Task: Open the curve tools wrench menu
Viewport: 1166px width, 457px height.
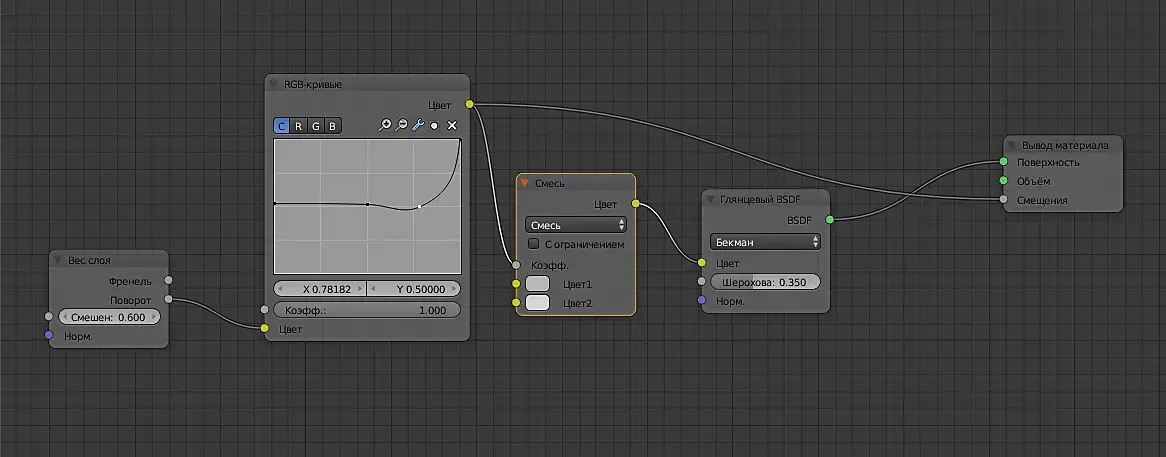Action: click(x=418, y=126)
